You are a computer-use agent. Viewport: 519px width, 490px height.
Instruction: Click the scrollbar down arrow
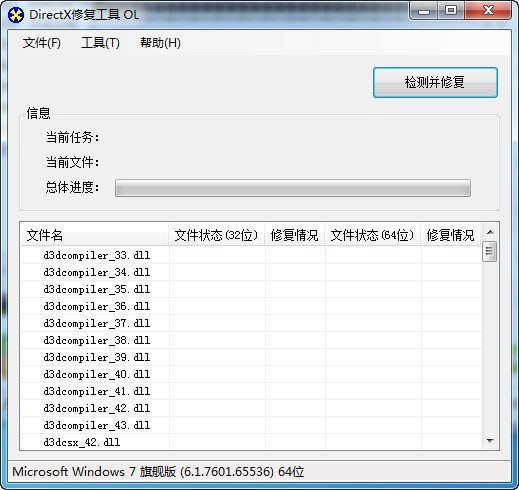(490, 441)
